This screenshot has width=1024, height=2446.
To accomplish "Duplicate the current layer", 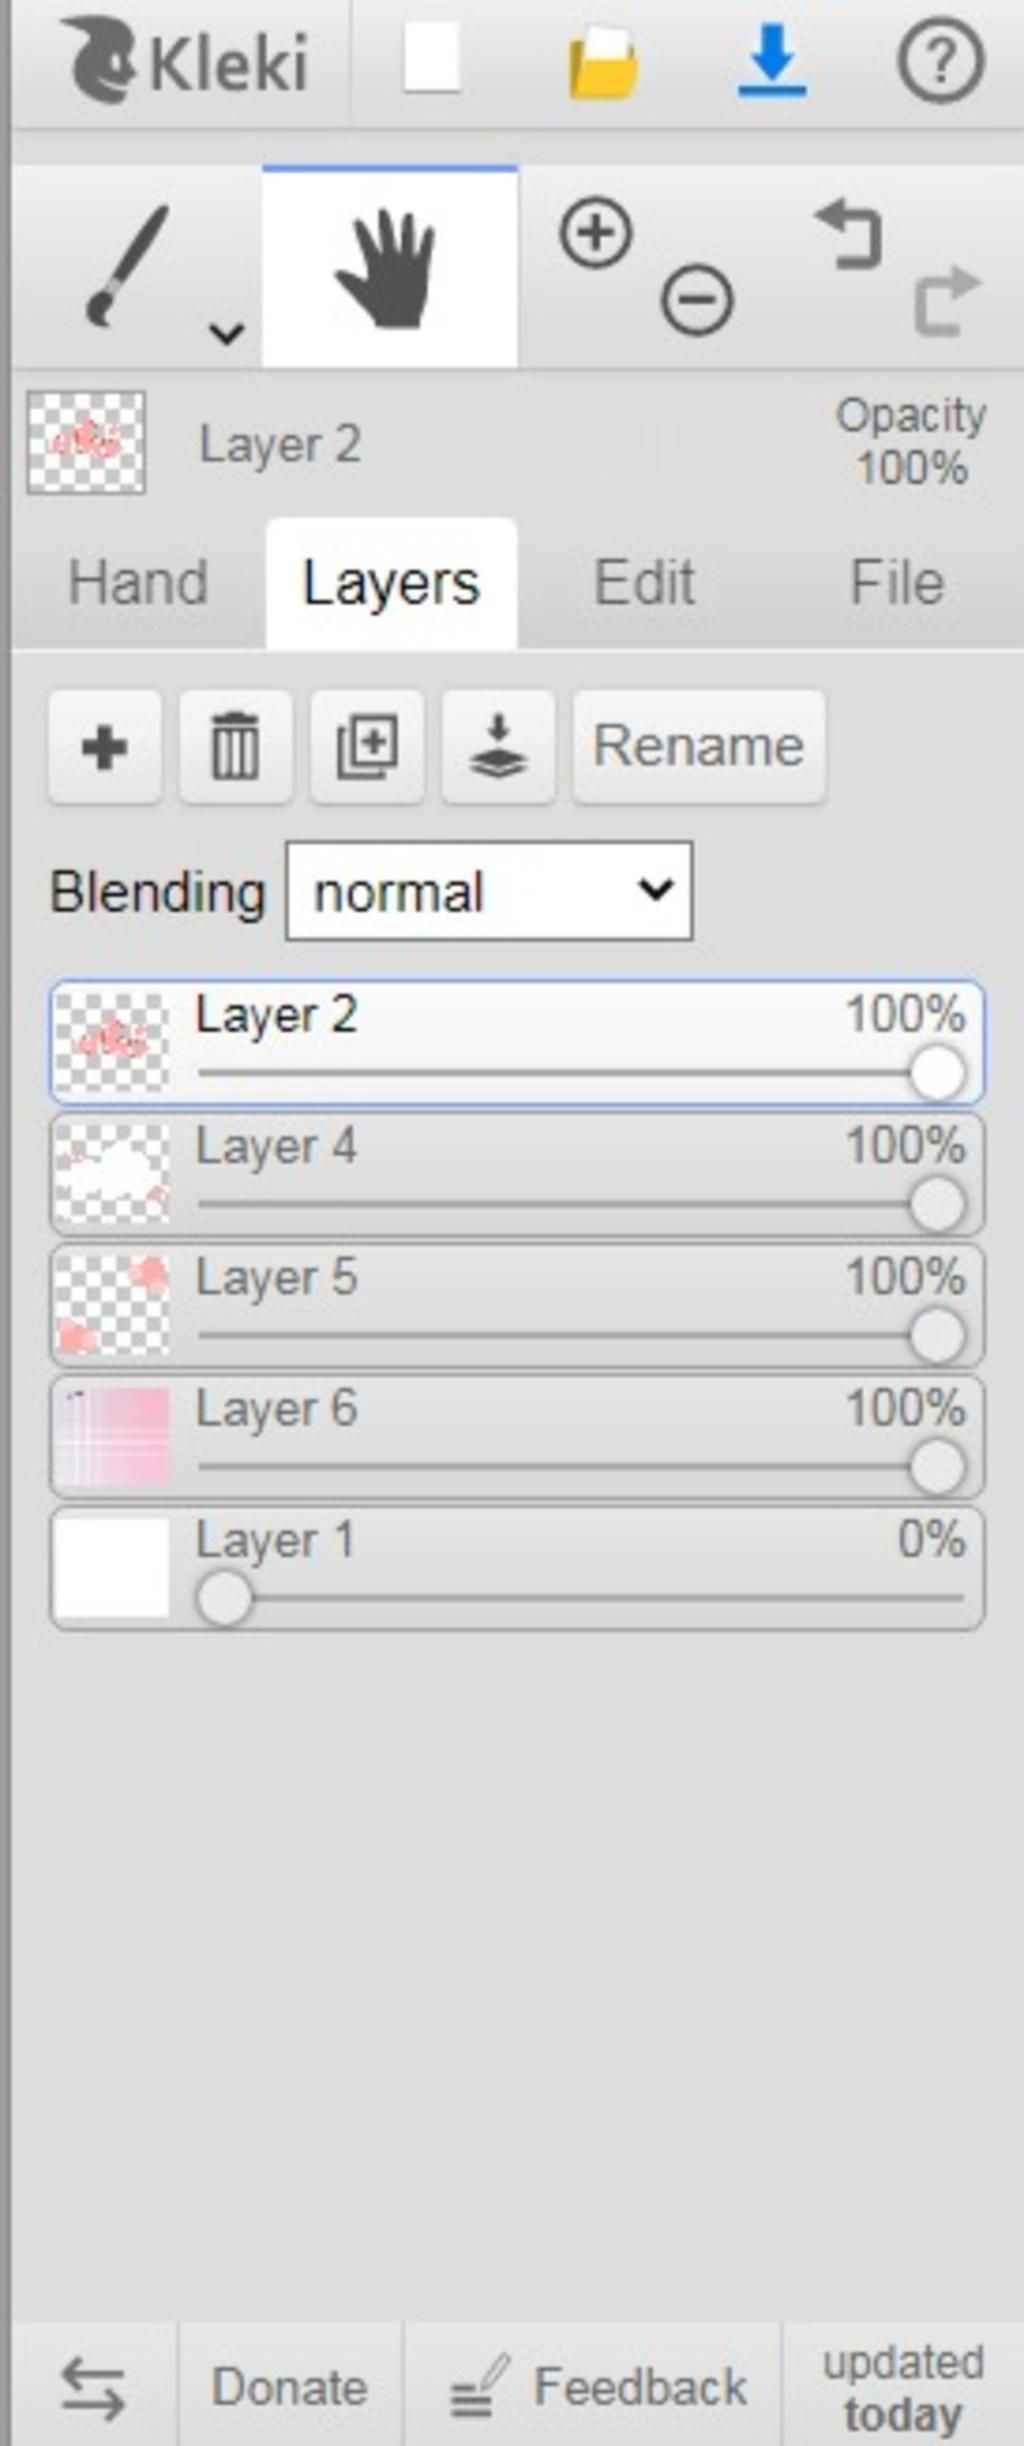I will tap(367, 746).
